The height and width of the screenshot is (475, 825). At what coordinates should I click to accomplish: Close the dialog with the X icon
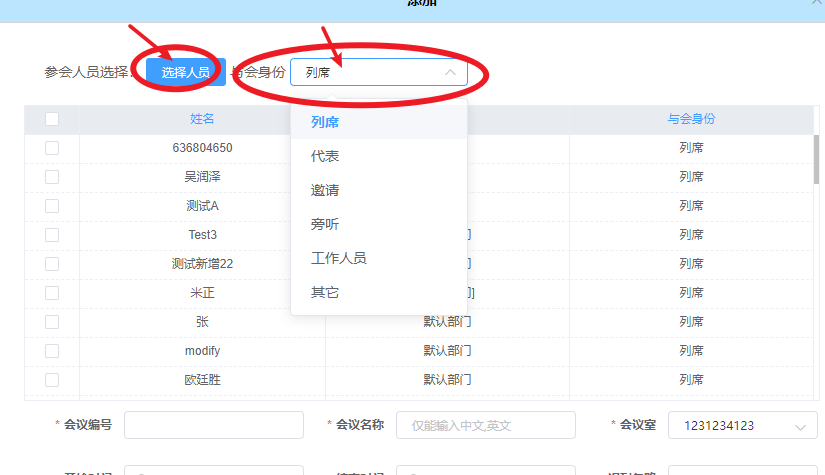(x=816, y=3)
